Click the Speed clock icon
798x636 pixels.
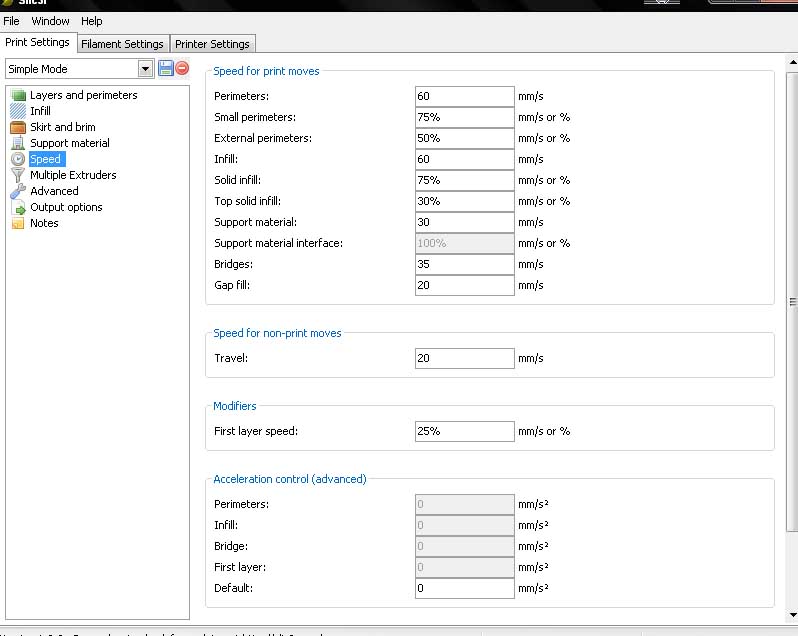click(x=18, y=159)
